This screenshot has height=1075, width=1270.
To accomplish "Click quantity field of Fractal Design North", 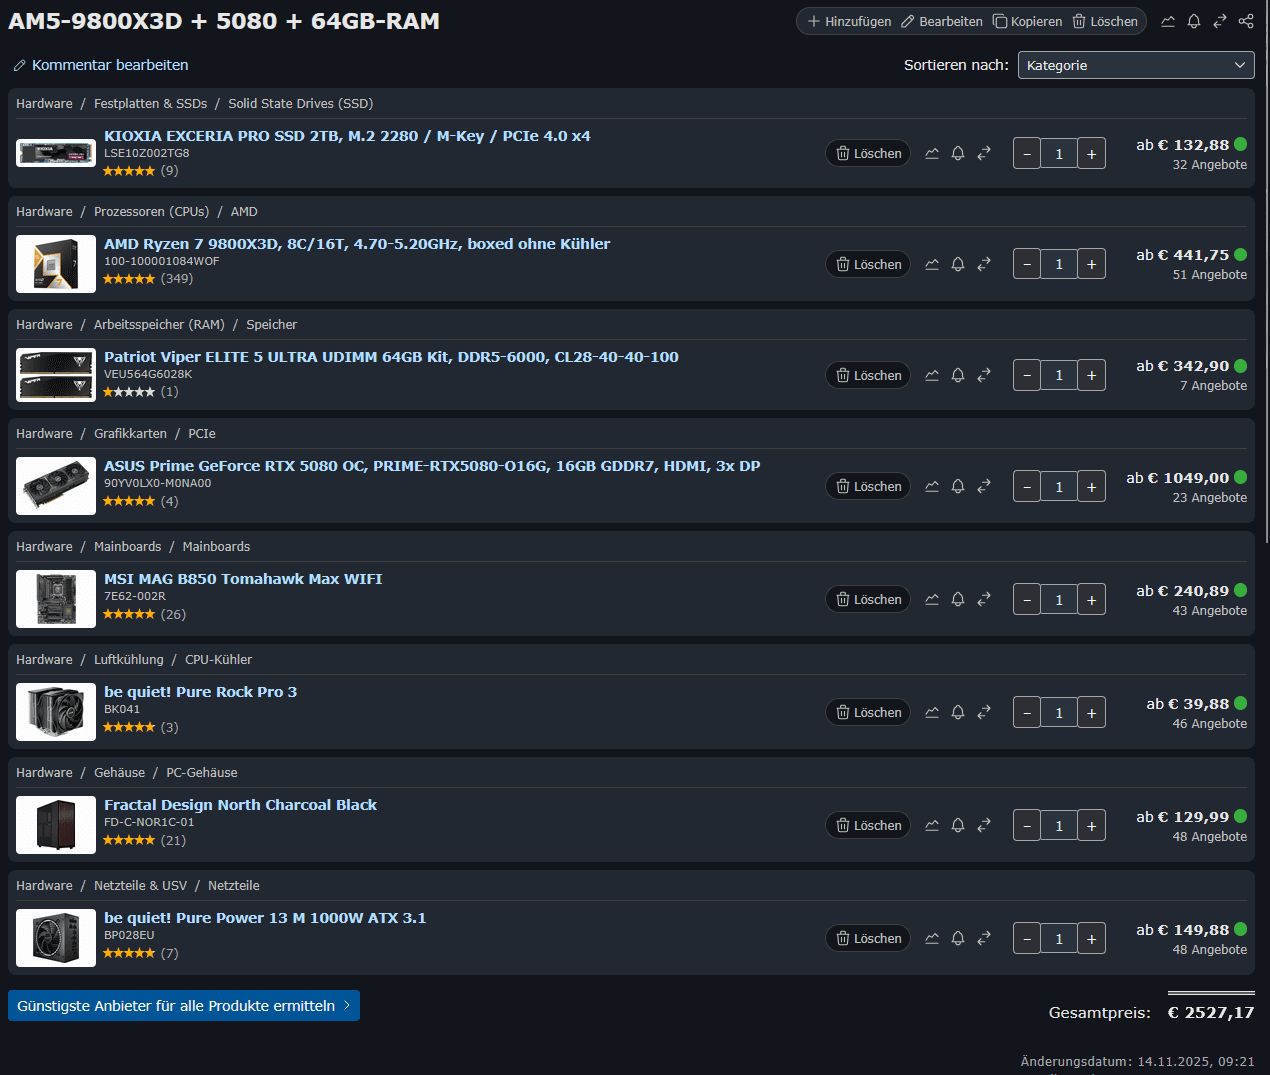I will (x=1059, y=825).
